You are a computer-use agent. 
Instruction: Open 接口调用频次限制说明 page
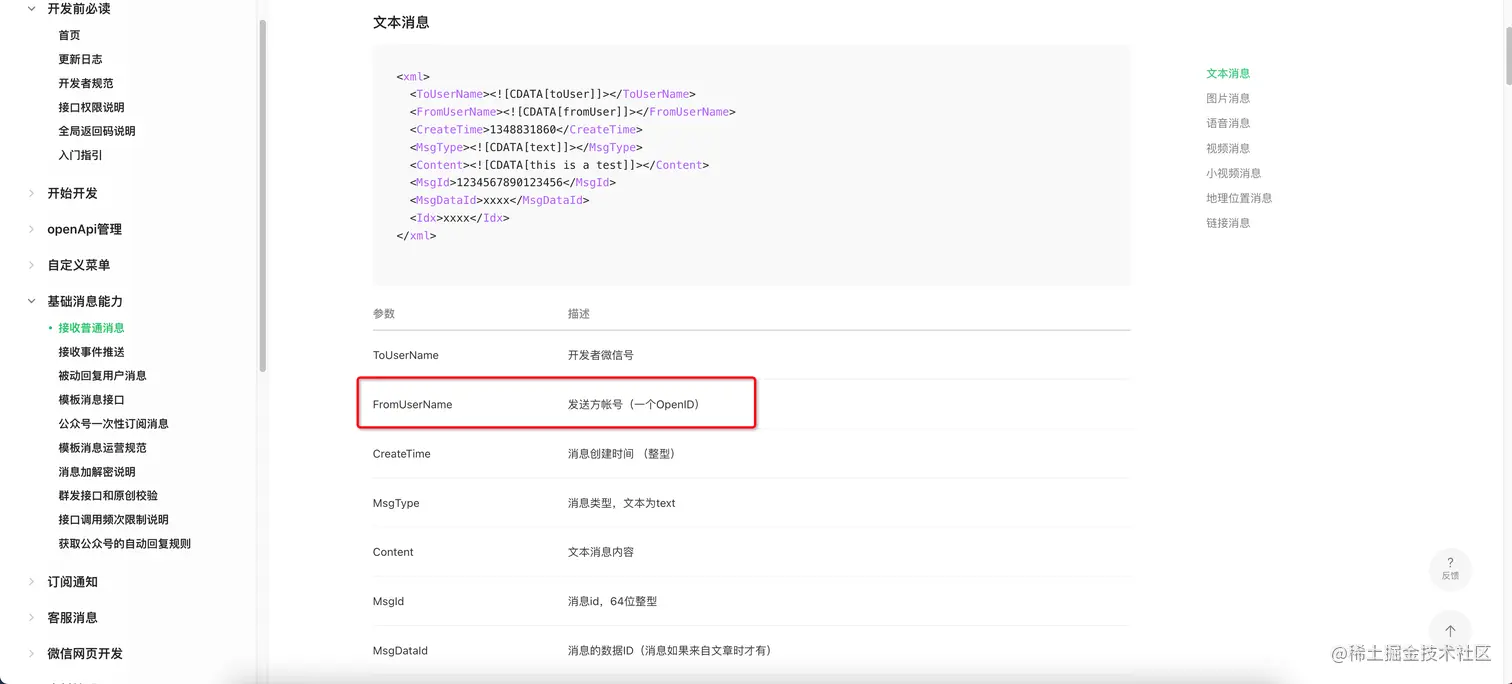click(113, 520)
